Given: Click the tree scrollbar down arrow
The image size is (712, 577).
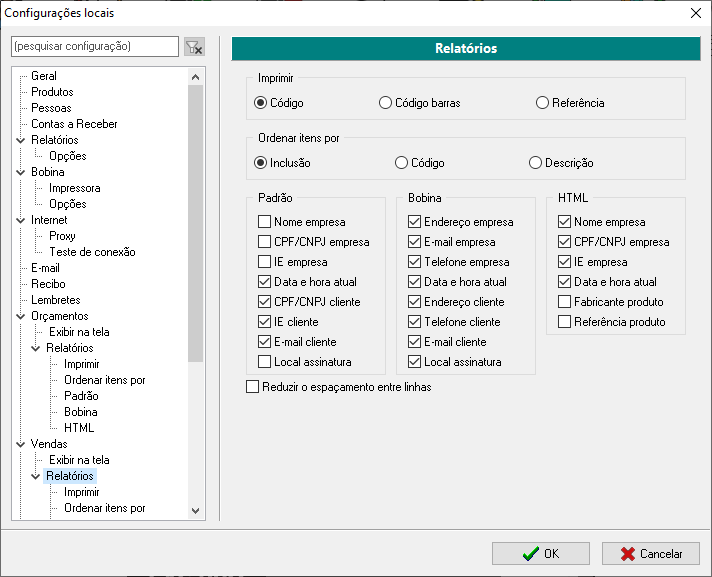Looking at the screenshot, I should [x=196, y=511].
